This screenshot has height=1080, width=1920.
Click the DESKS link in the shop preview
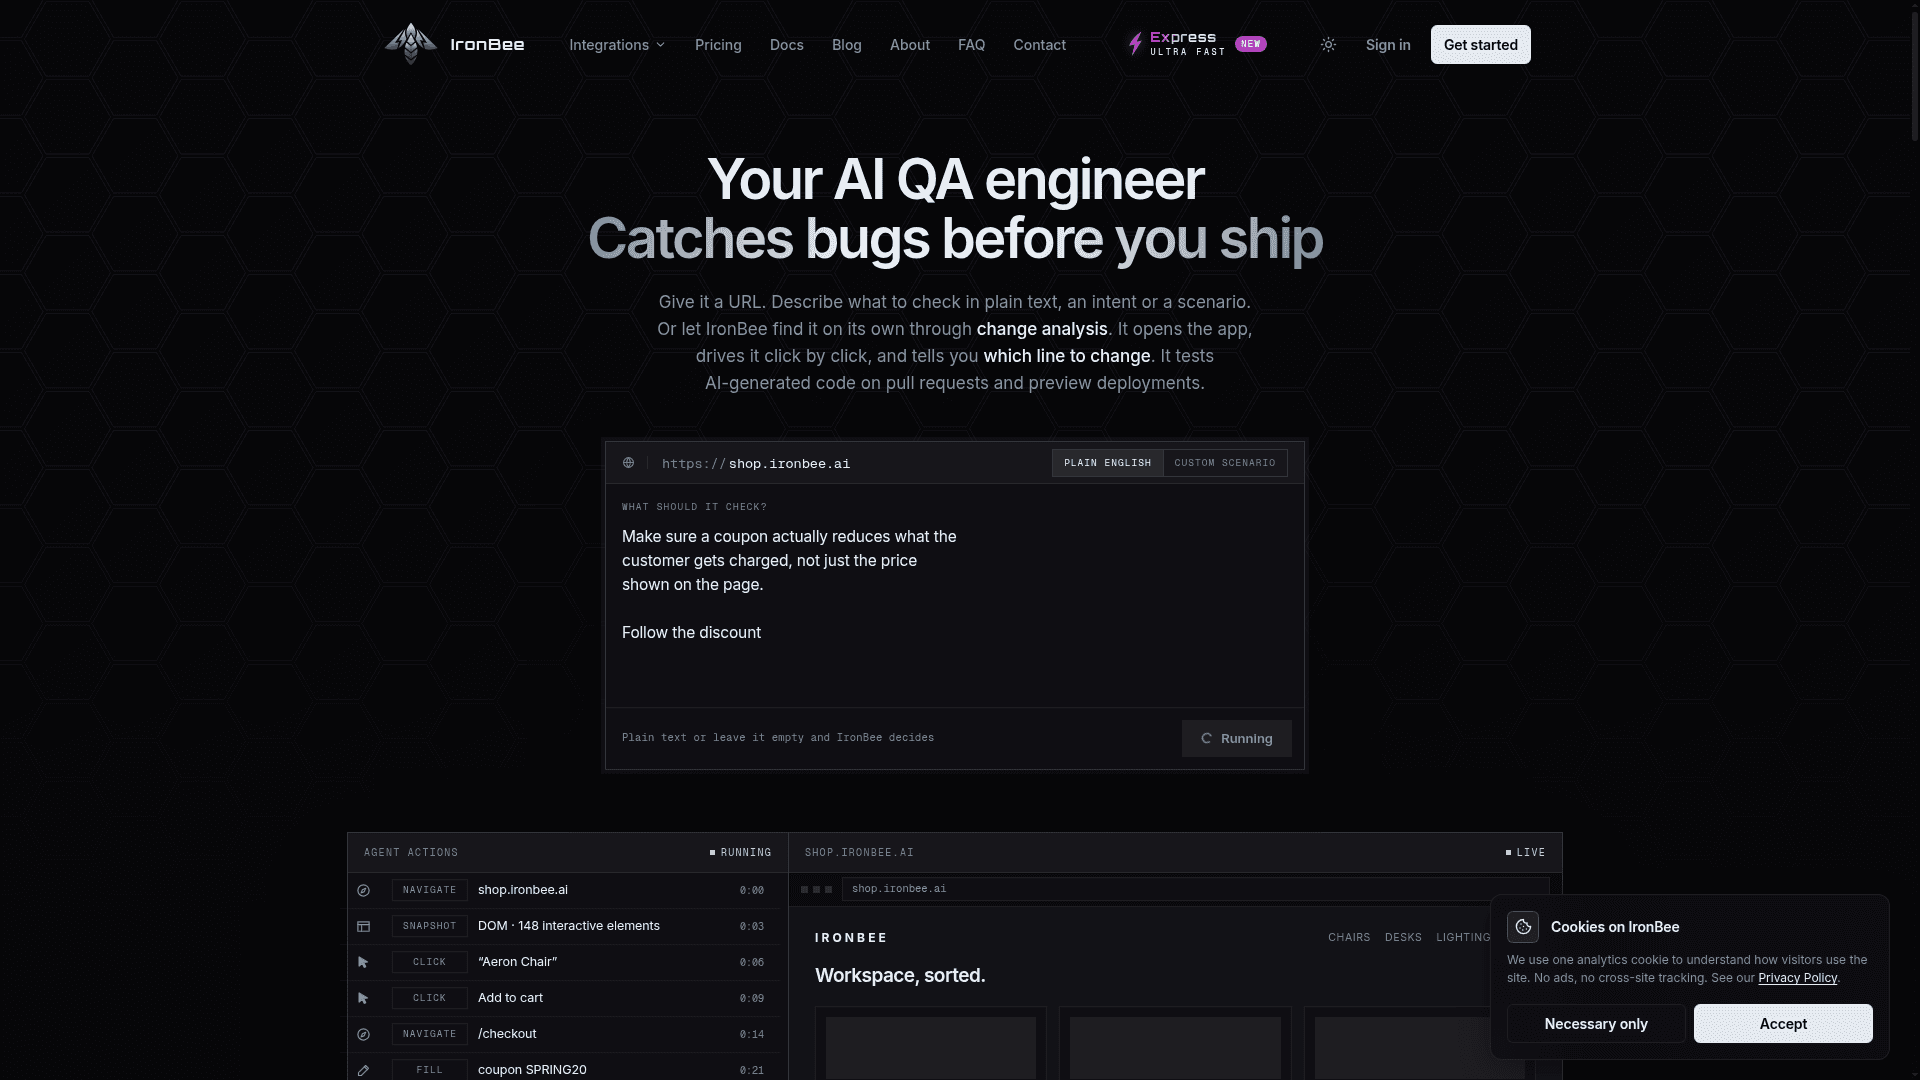tap(1403, 938)
